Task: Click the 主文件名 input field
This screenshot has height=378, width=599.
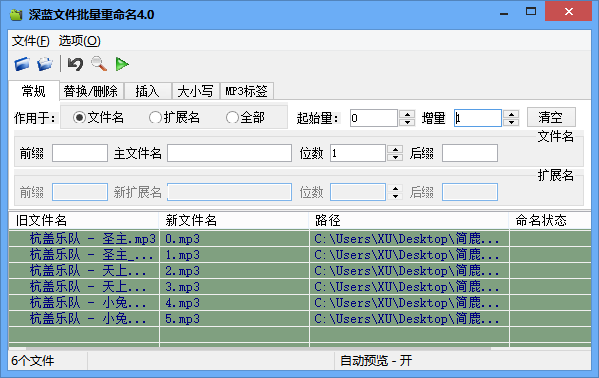Action: click(x=230, y=153)
